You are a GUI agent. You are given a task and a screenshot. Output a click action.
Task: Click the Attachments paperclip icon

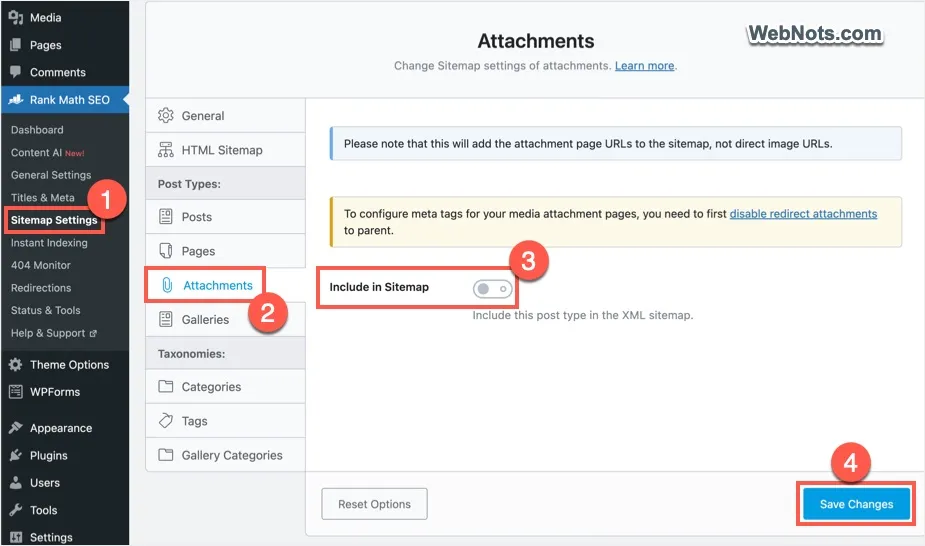tap(167, 285)
